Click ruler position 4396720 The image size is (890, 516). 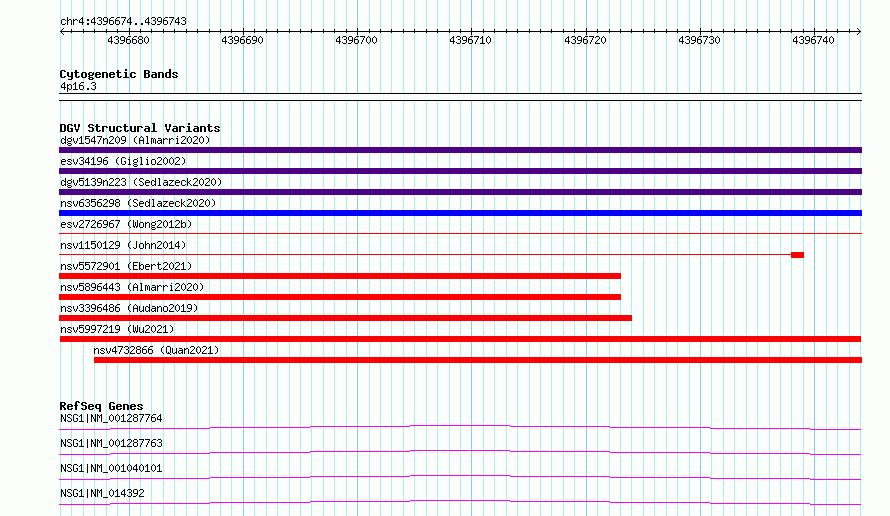(x=585, y=40)
